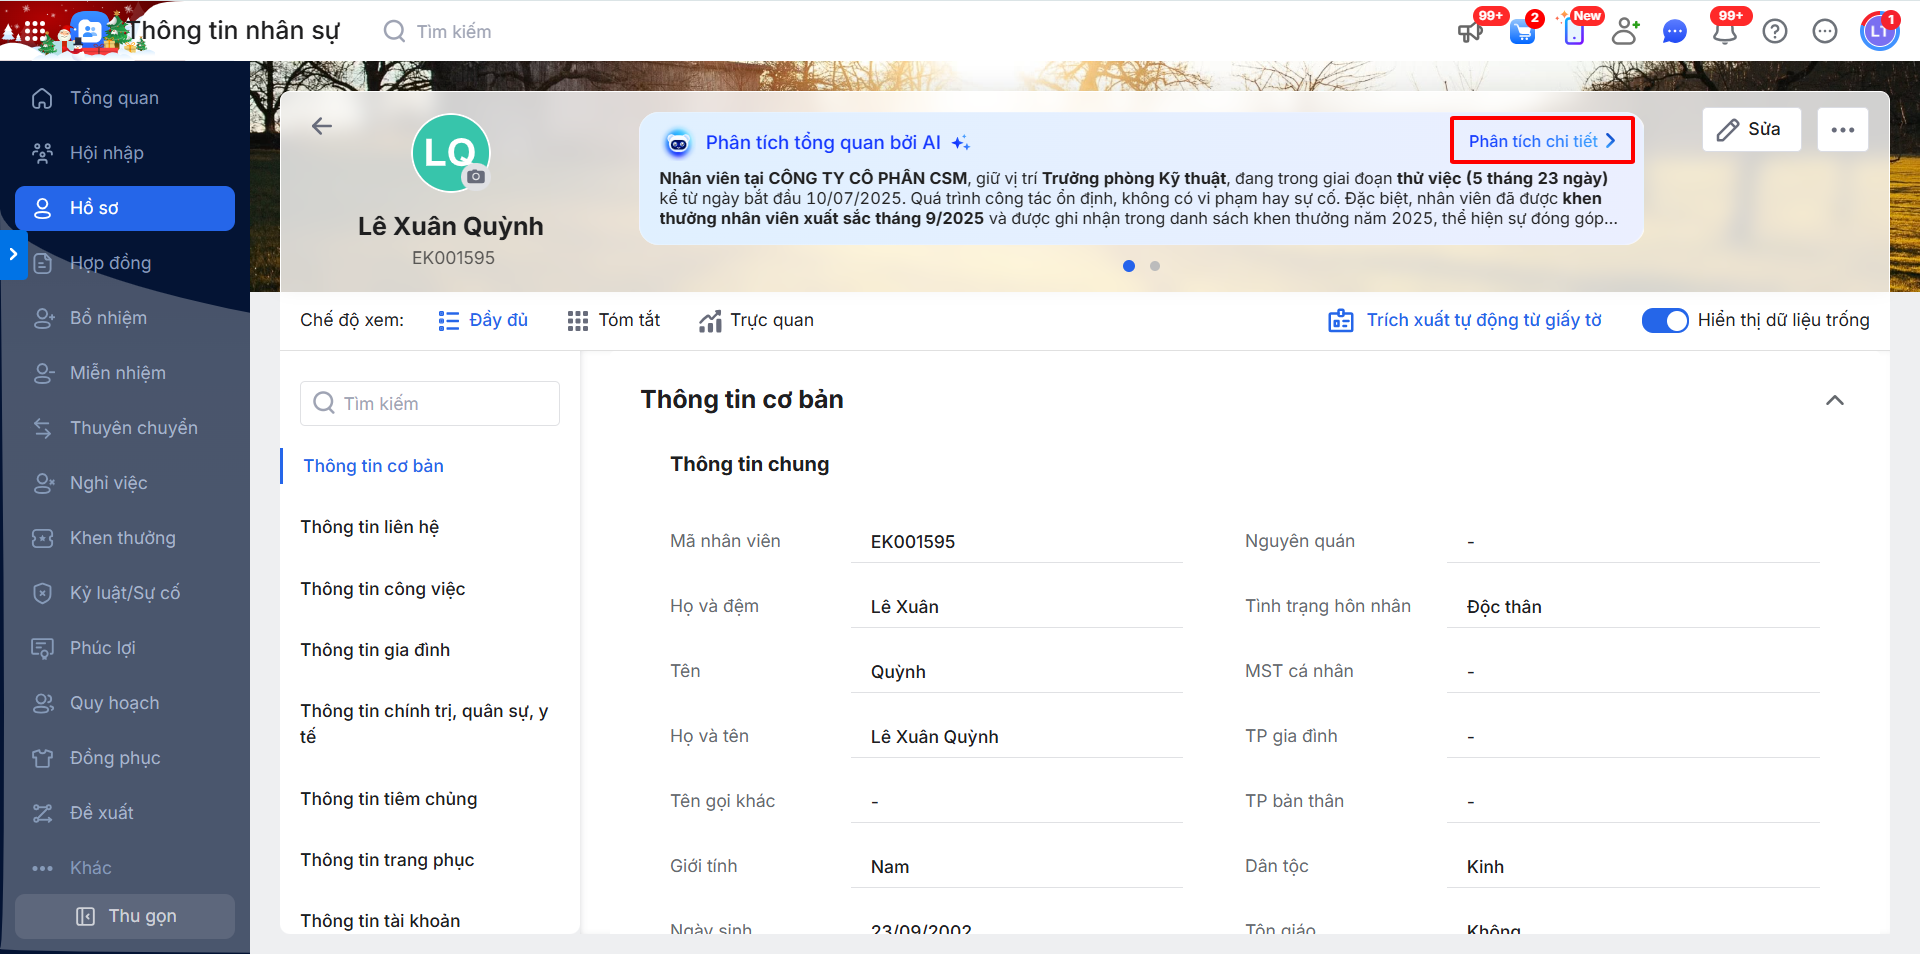Click employee code value EK001595 in form
The image size is (1920, 954).
pyautogui.click(x=913, y=542)
